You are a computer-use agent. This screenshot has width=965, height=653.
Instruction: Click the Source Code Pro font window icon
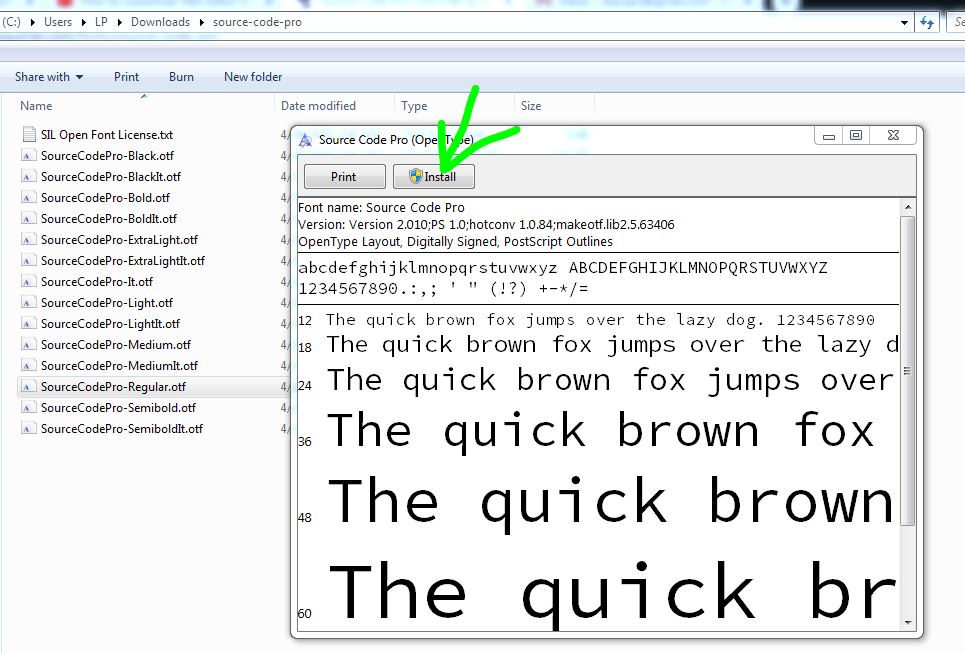pos(305,140)
